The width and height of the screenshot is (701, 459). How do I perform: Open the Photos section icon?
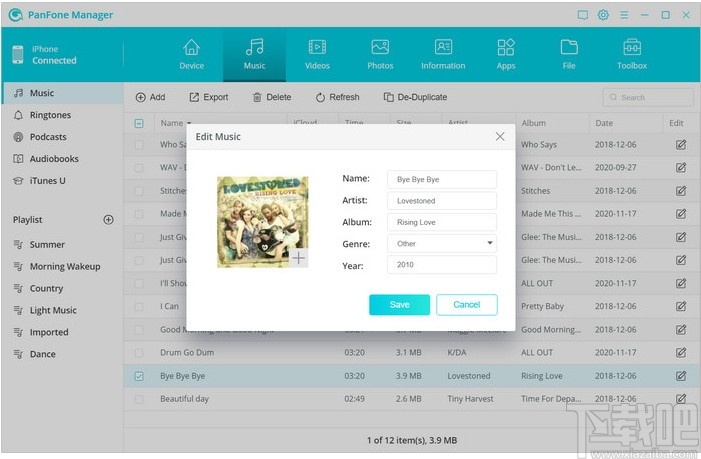[x=380, y=47]
